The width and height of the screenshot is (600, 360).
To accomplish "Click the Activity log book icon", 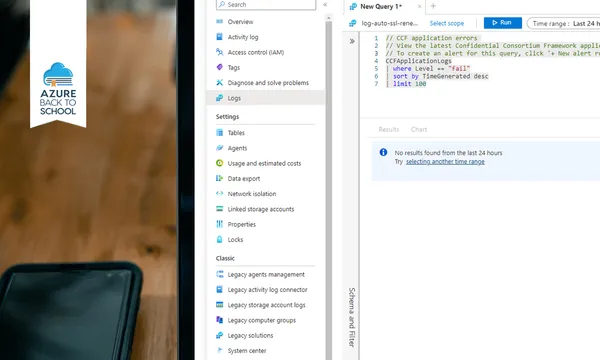I will pyautogui.click(x=219, y=37).
